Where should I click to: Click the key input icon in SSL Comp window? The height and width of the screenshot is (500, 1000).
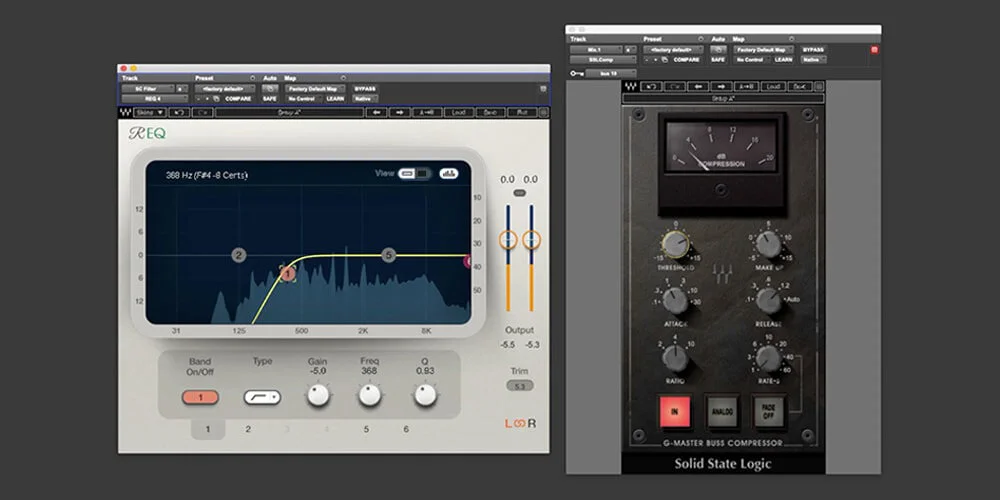577,74
